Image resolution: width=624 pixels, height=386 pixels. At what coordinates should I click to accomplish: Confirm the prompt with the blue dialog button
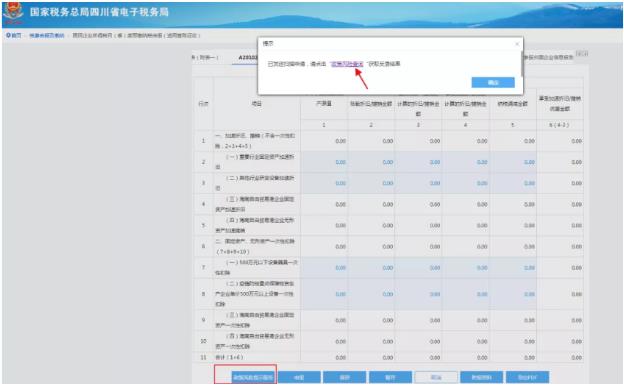point(493,82)
